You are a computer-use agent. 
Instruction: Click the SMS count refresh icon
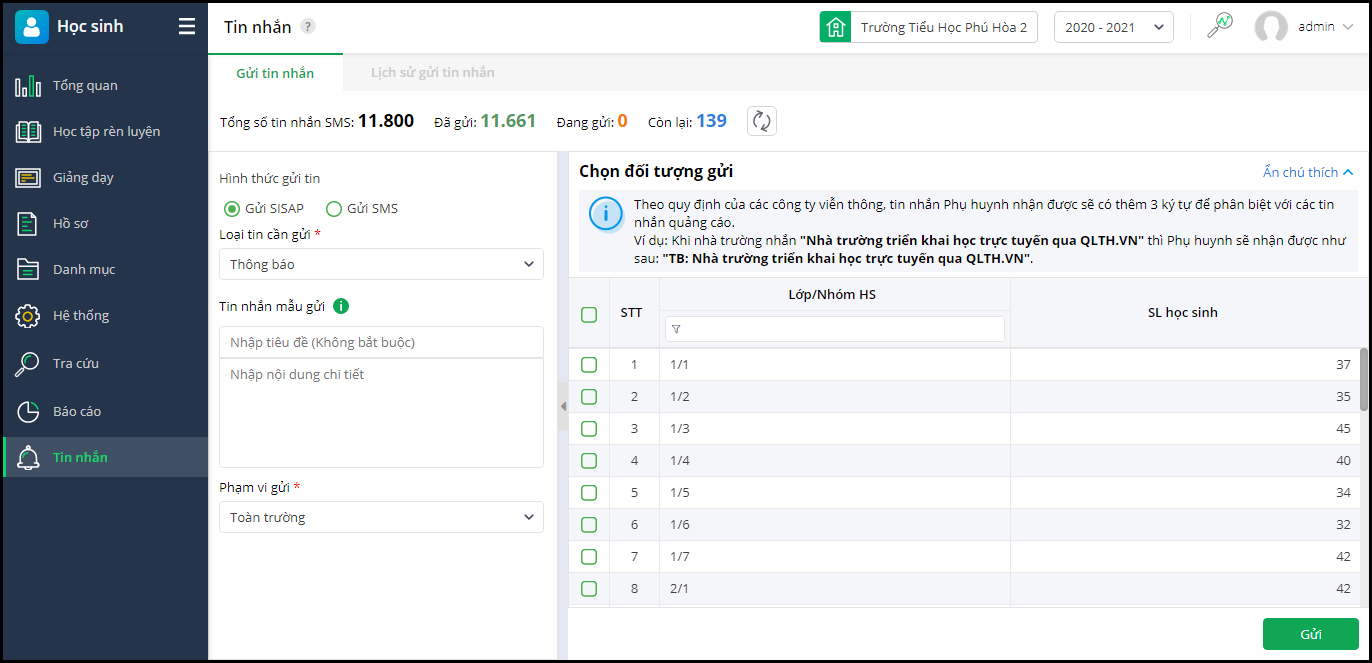tap(762, 121)
